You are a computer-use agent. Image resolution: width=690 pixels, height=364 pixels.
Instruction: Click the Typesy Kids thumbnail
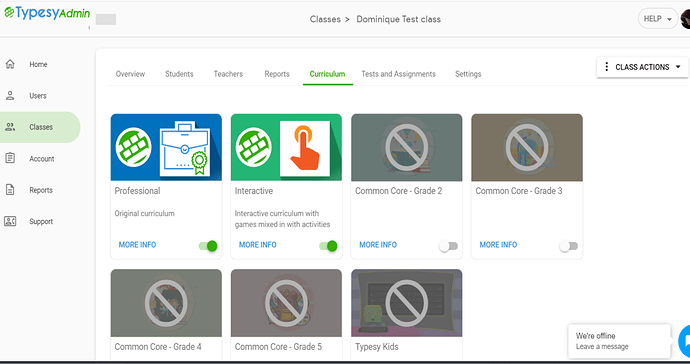coord(407,303)
